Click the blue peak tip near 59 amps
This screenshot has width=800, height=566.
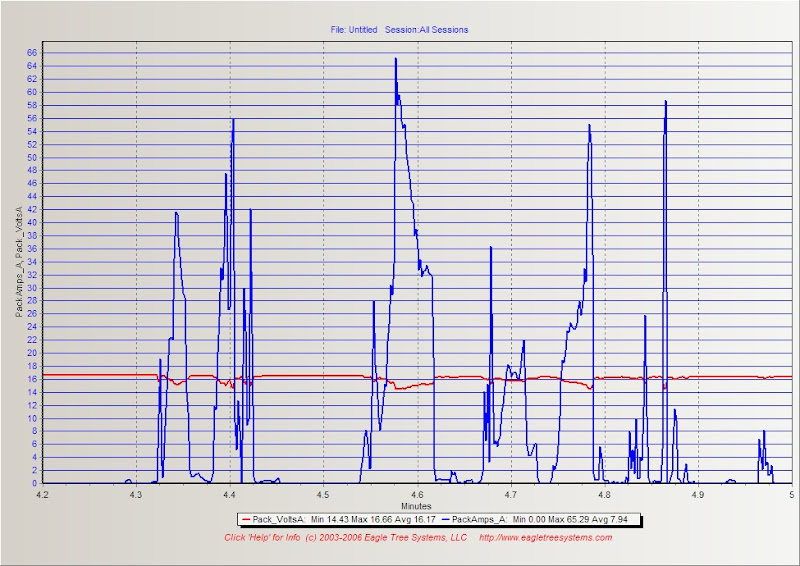tap(665, 101)
